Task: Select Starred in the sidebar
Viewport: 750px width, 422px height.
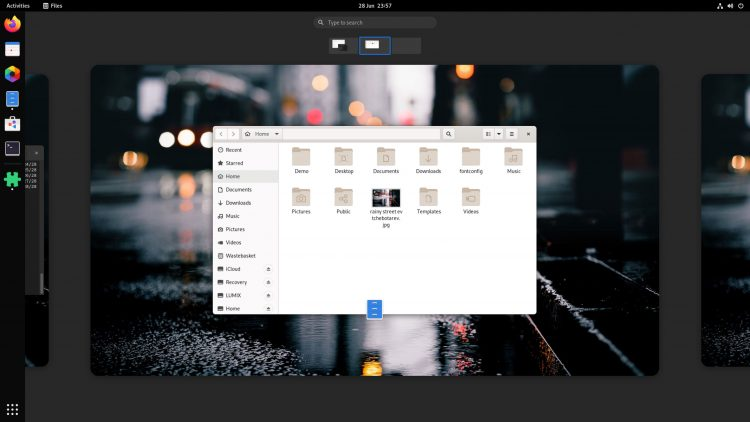Action: (x=246, y=163)
